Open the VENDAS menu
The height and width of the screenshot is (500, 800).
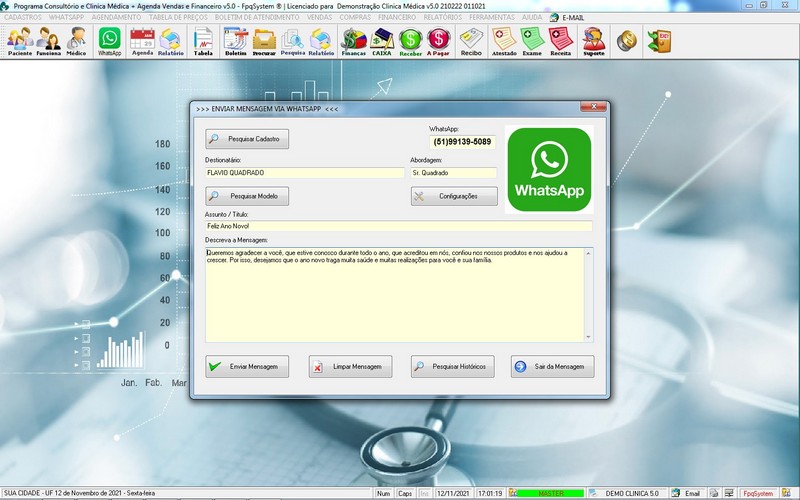click(x=319, y=17)
